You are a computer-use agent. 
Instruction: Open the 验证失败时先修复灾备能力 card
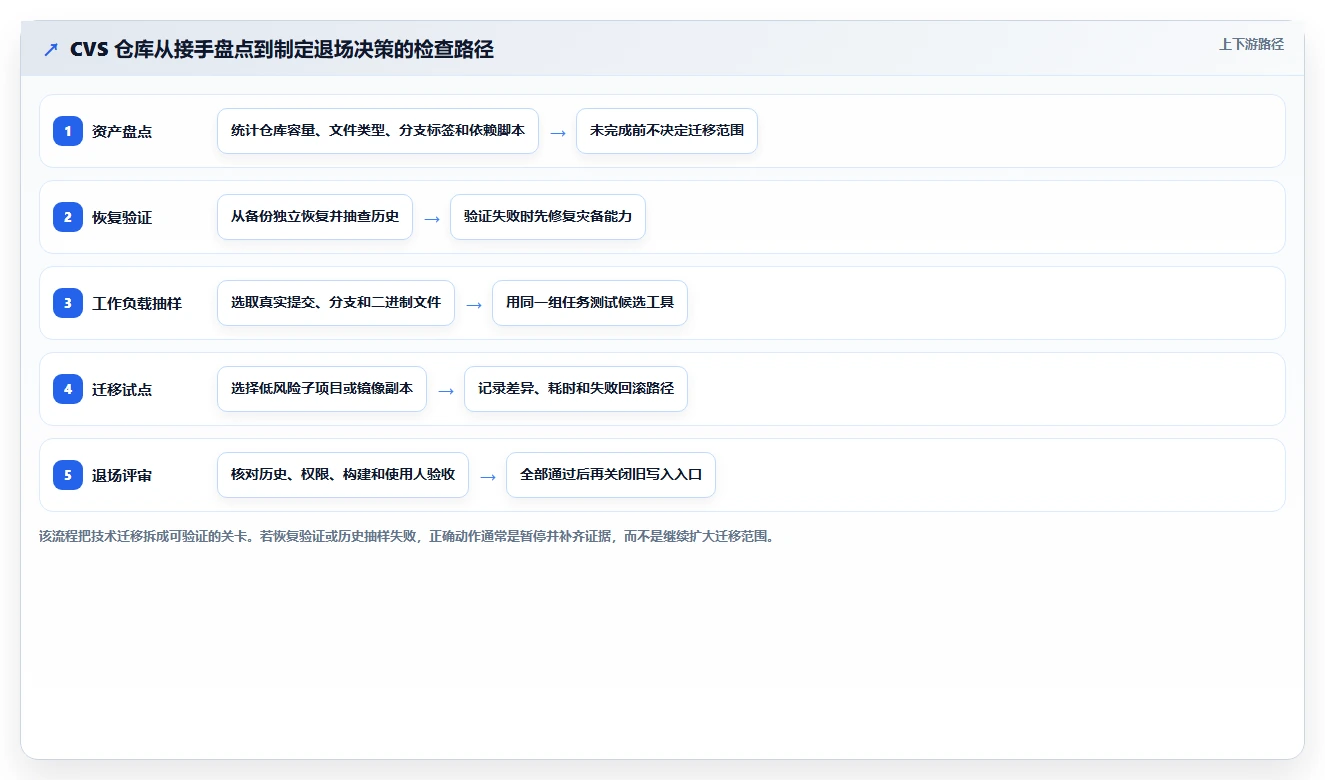point(548,217)
